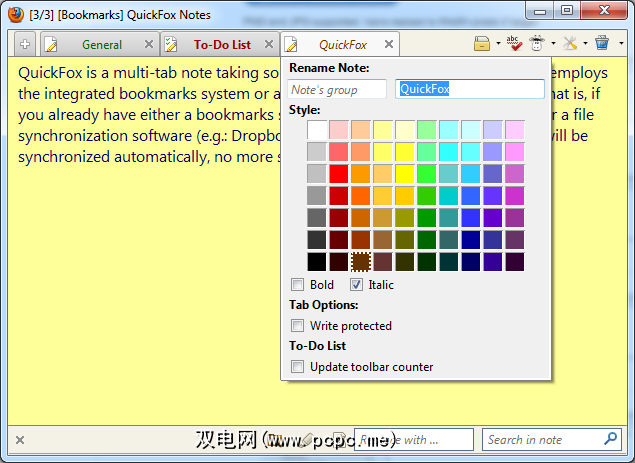Image resolution: width=635 pixels, height=463 pixels.
Task: Click the cow icon in toolbar
Action: 538,44
